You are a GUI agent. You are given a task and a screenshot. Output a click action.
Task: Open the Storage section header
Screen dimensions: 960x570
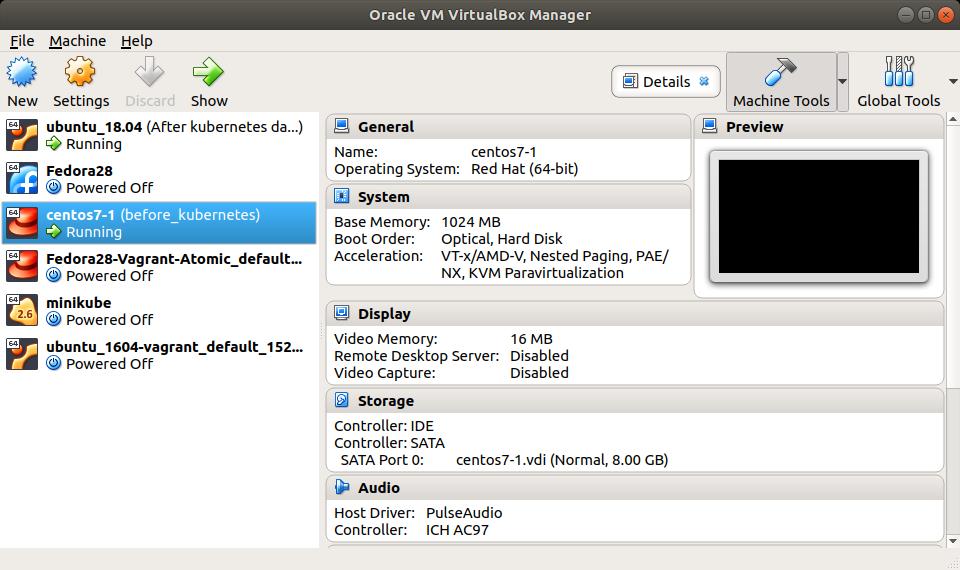point(635,401)
